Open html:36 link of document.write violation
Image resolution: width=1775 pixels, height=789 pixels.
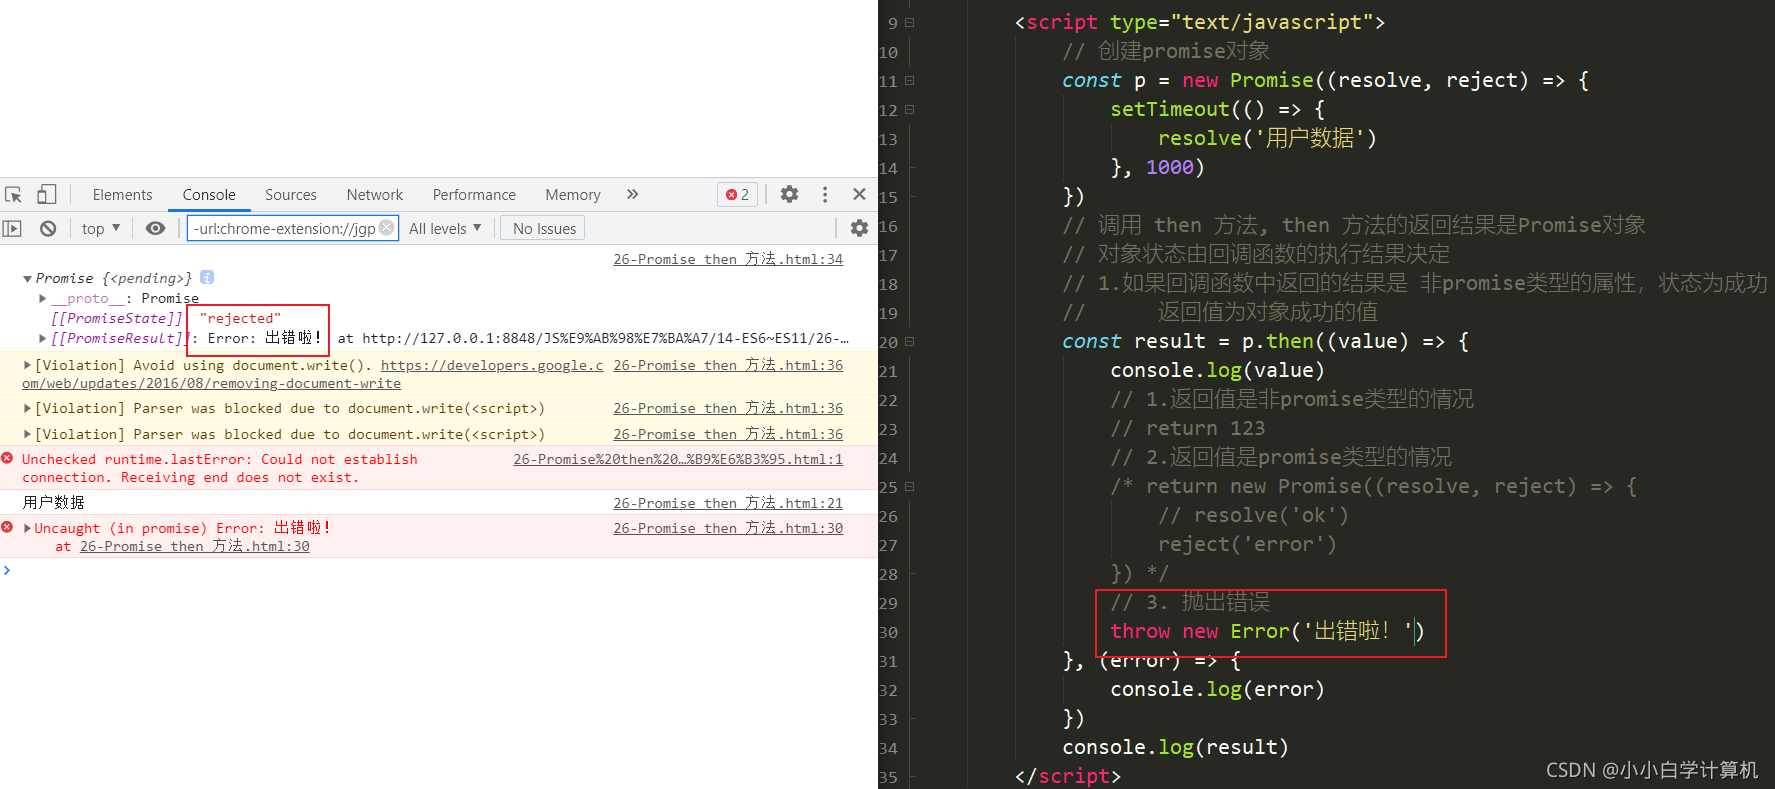pyautogui.click(x=728, y=365)
